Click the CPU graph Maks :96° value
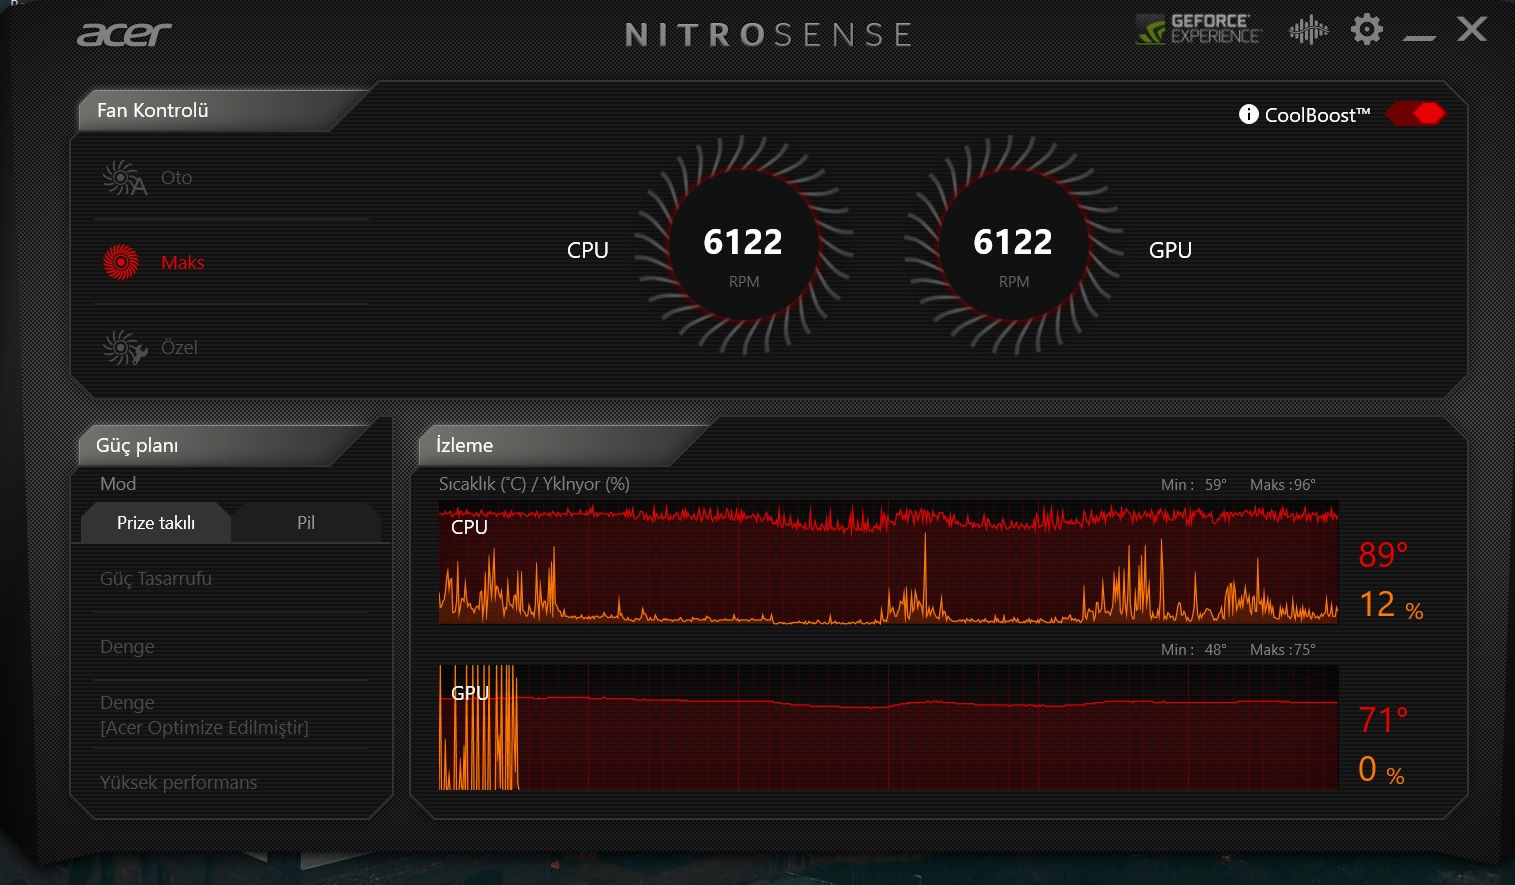The width and height of the screenshot is (1515, 885). point(1283,485)
